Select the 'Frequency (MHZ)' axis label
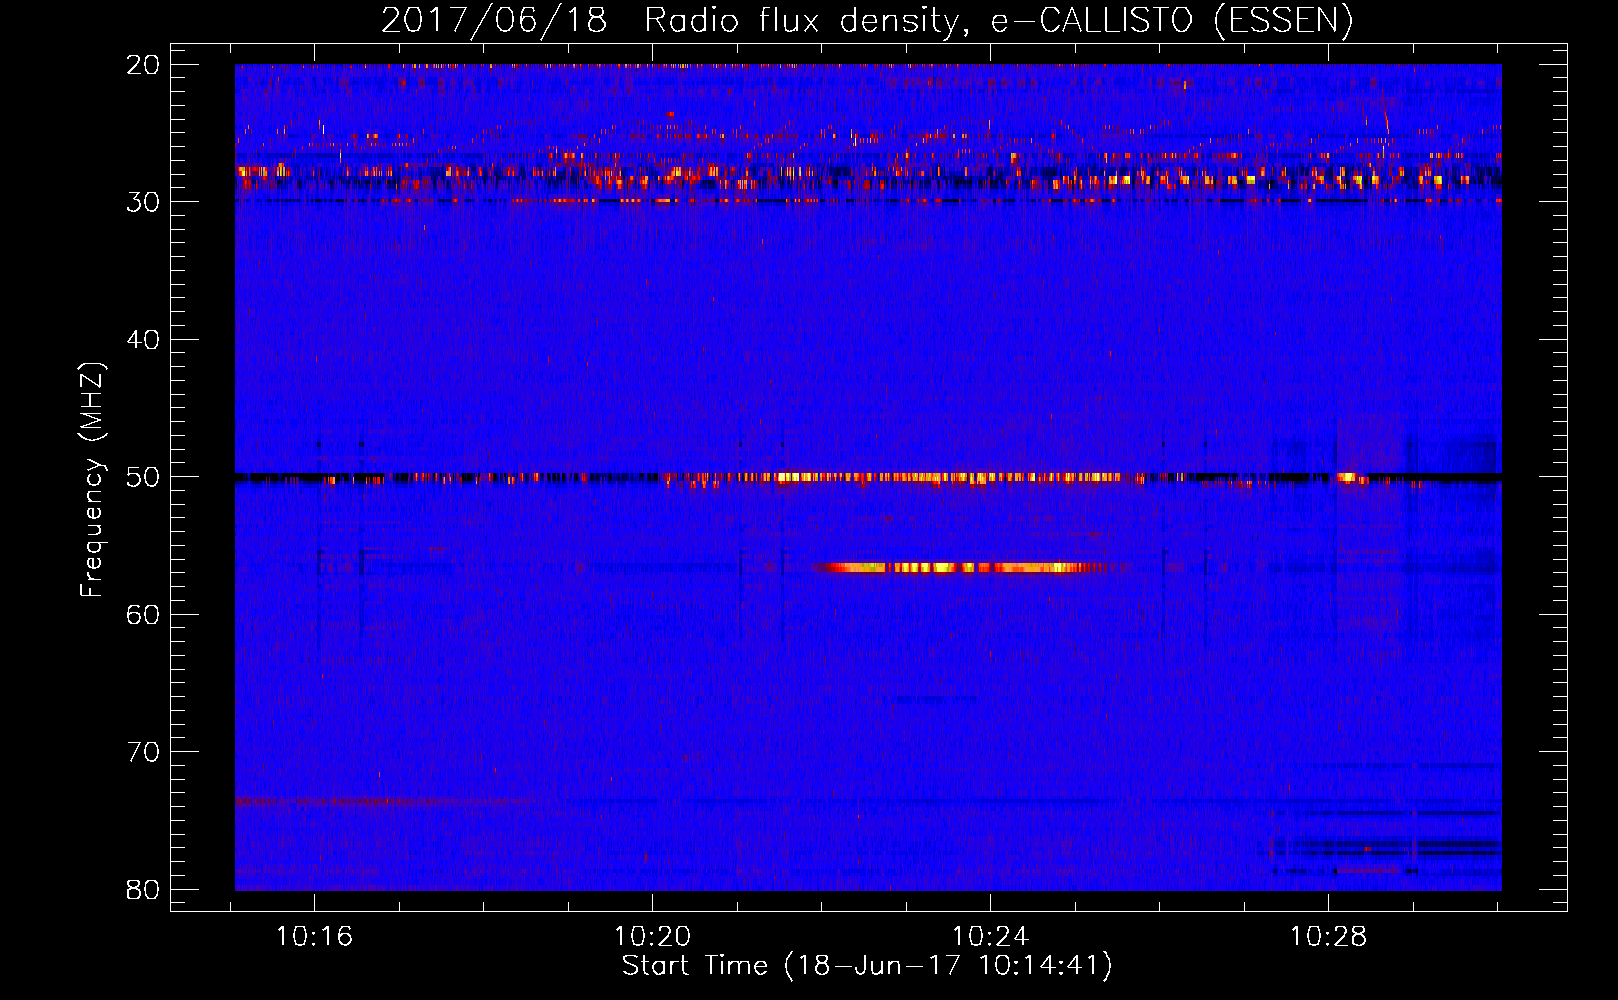The height and width of the screenshot is (1000, 1618). pos(92,479)
